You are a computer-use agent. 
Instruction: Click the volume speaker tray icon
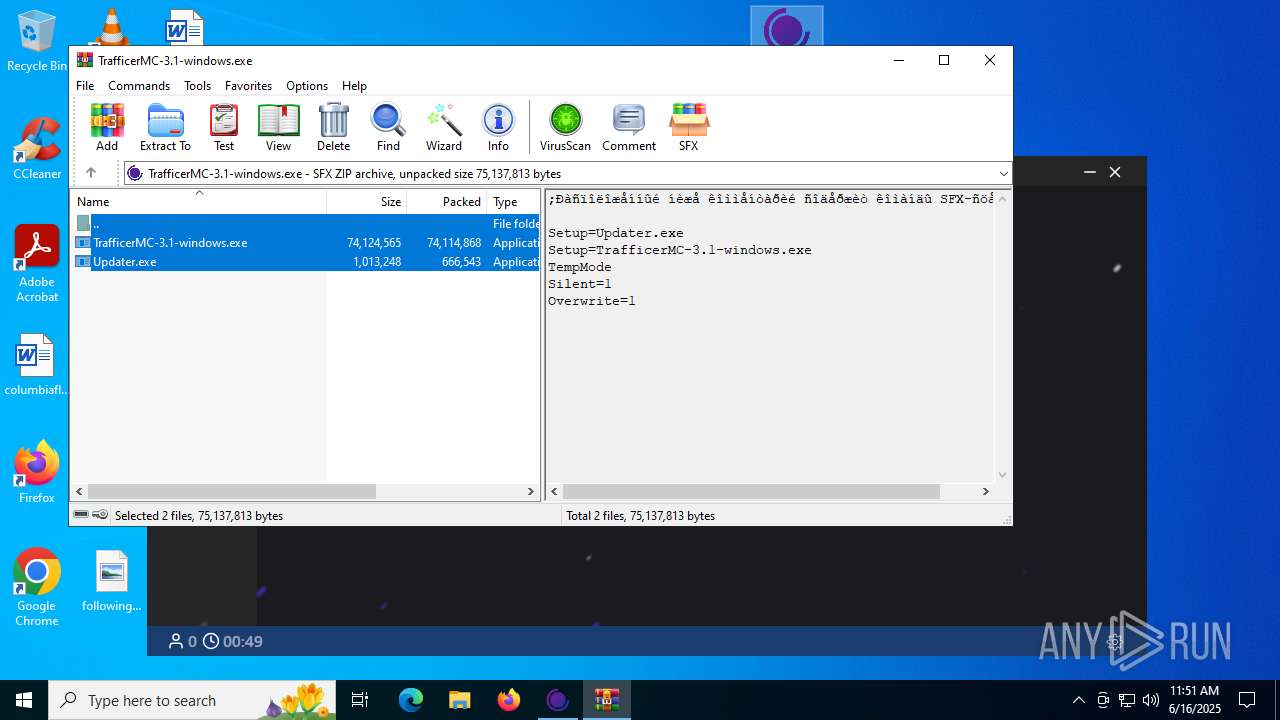pos(1151,700)
